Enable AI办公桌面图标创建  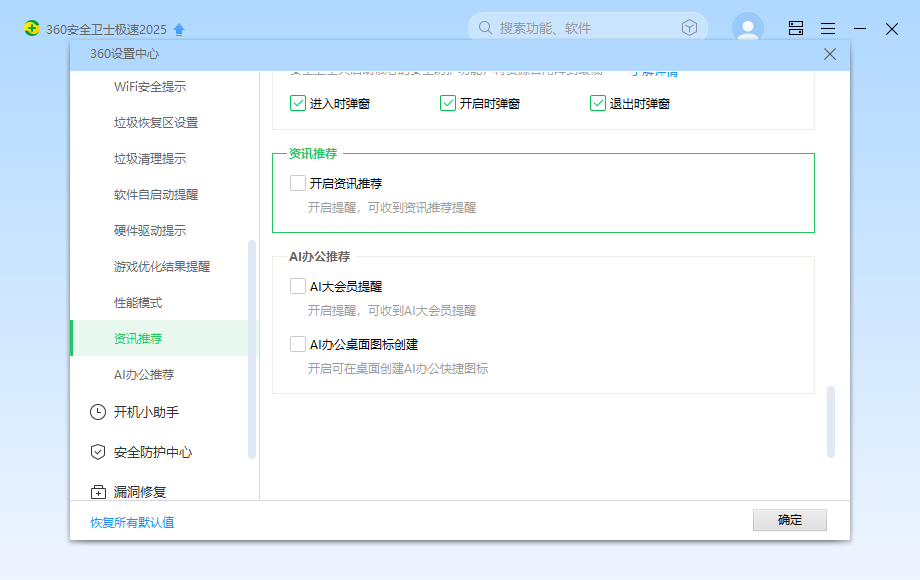pos(296,343)
